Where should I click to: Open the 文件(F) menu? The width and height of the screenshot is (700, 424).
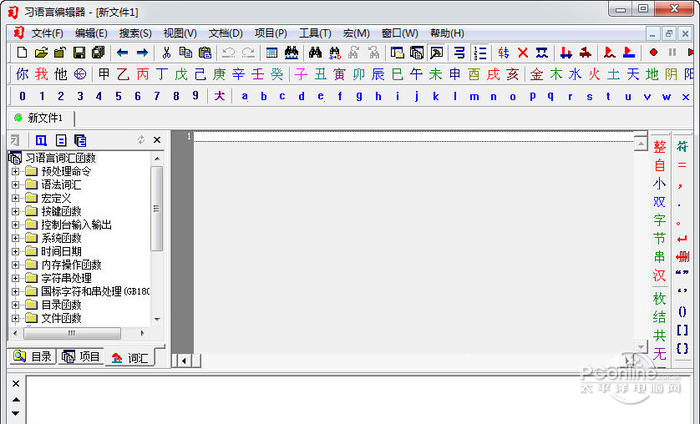(47, 33)
